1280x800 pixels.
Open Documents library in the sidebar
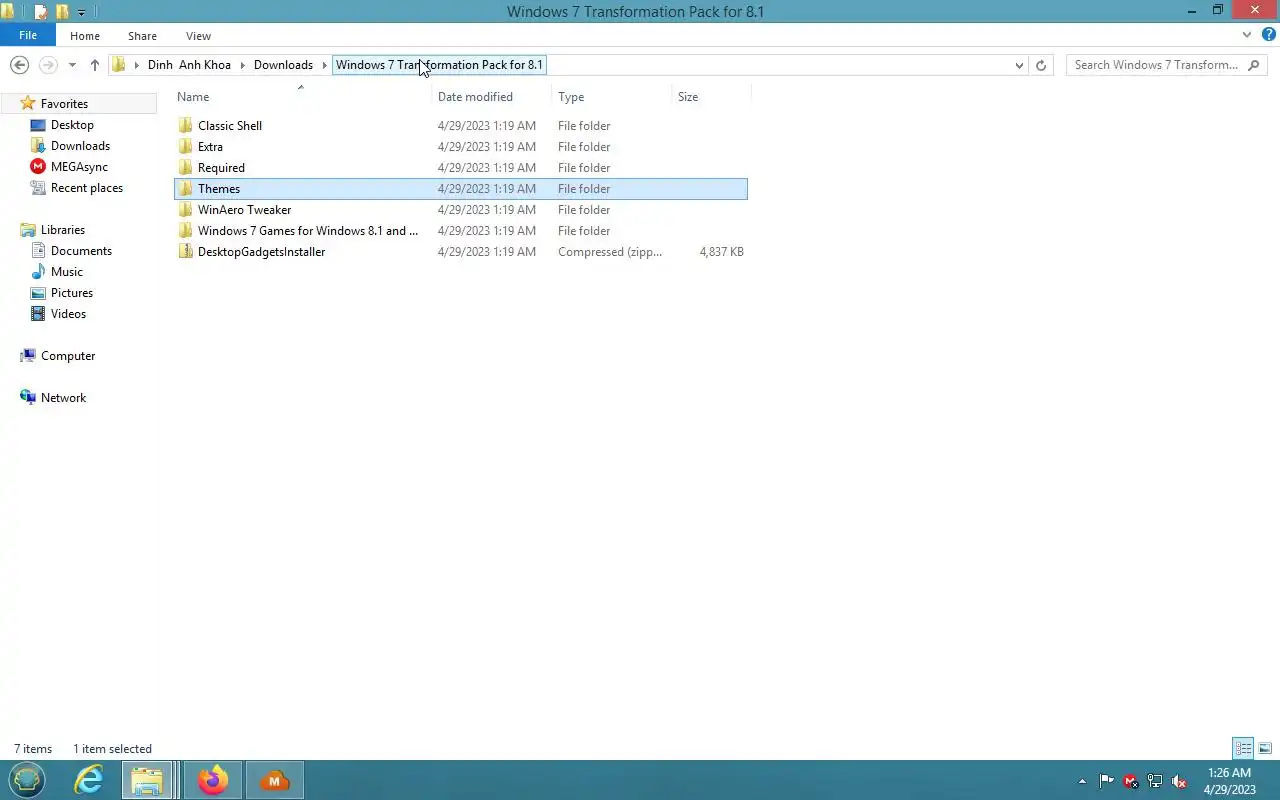tap(81, 251)
